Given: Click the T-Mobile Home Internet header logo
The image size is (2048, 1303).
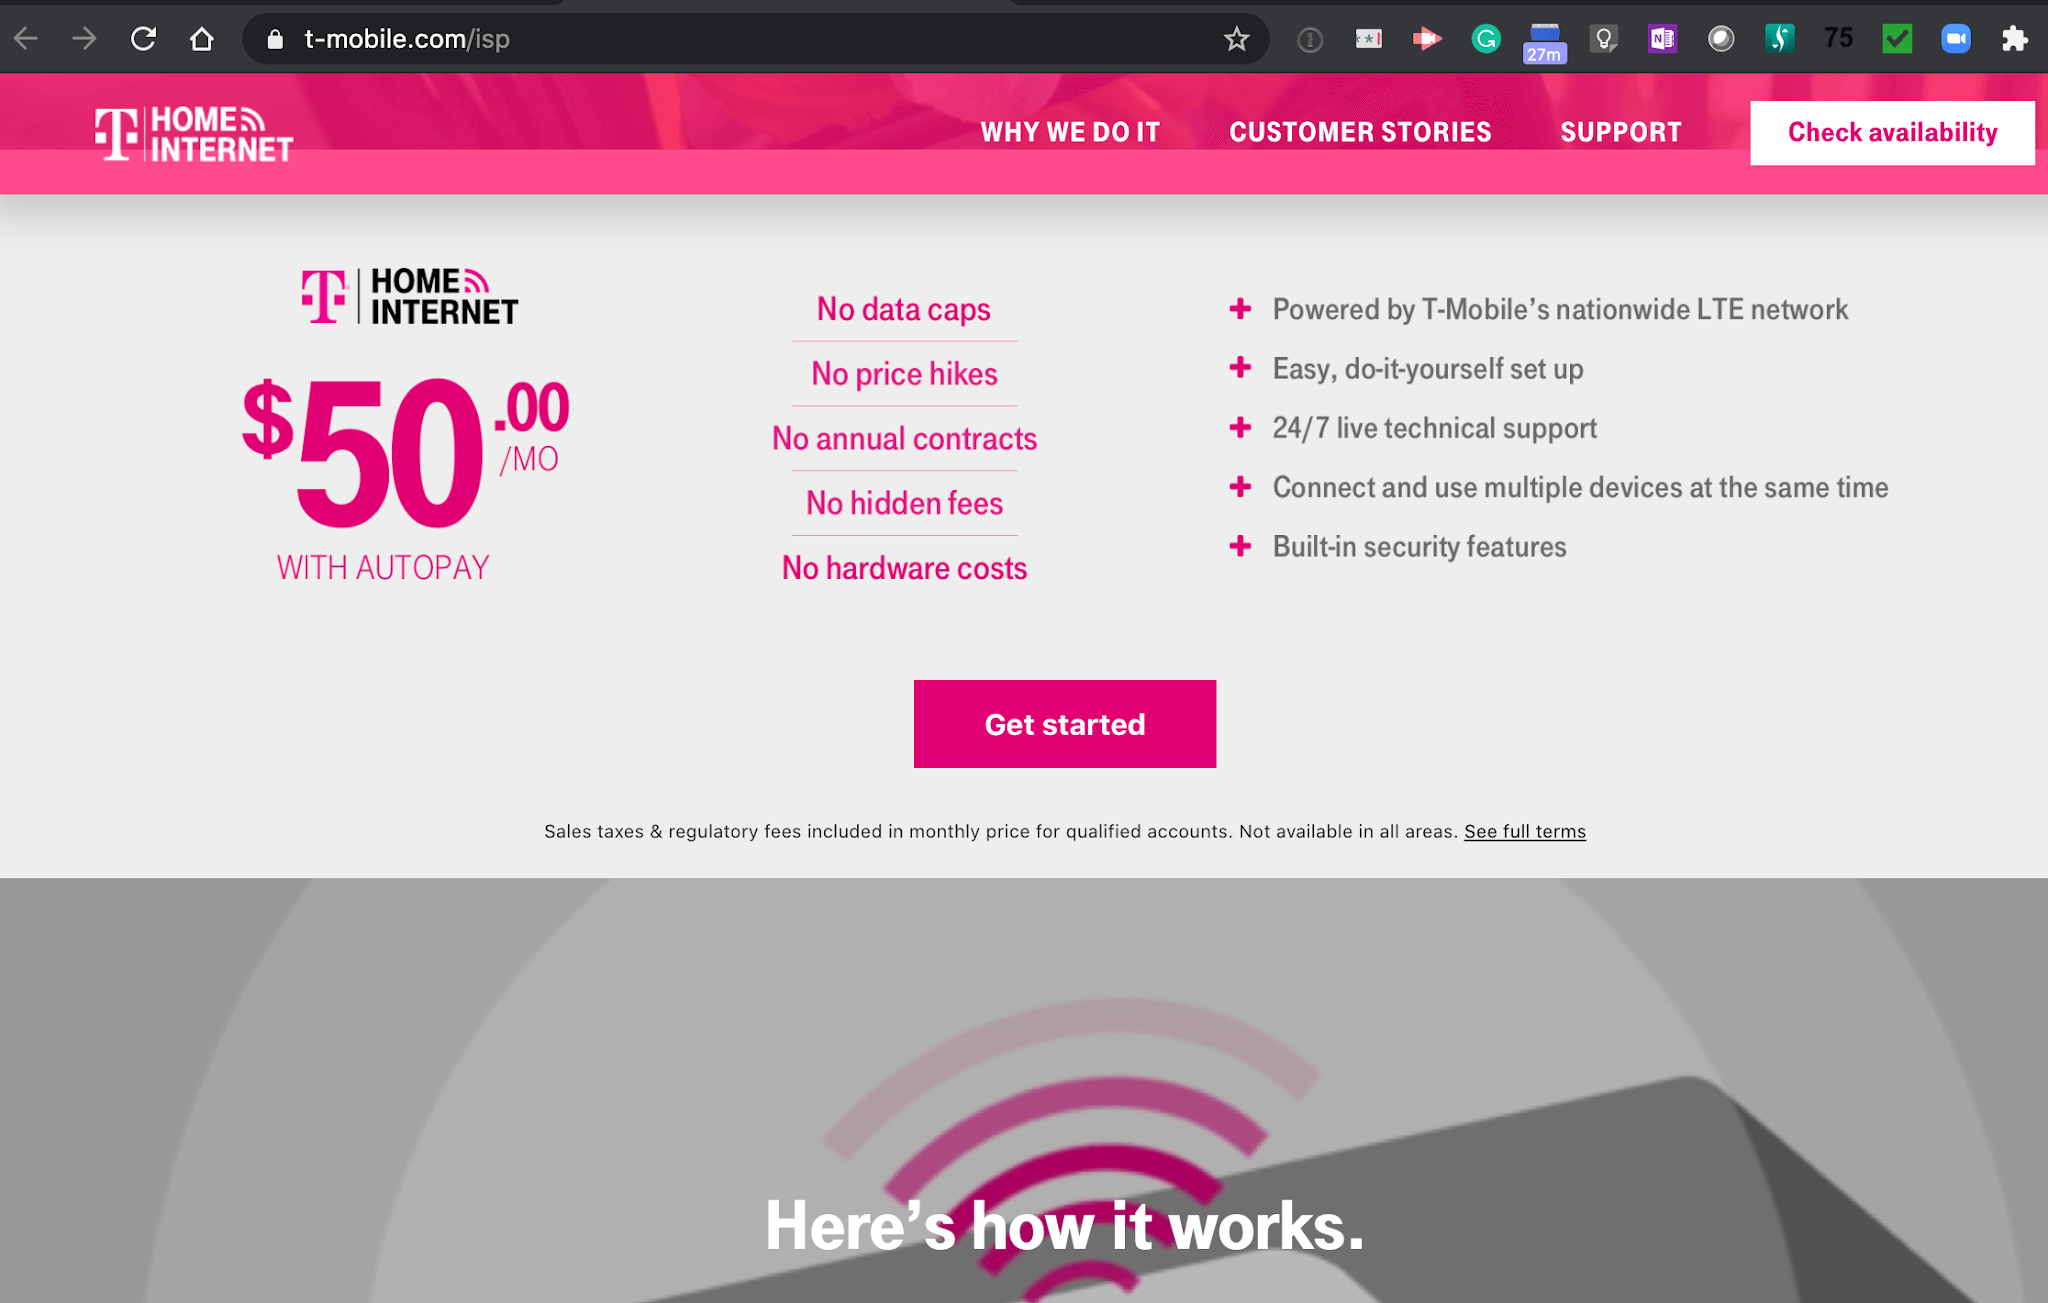Looking at the screenshot, I should pos(194,134).
